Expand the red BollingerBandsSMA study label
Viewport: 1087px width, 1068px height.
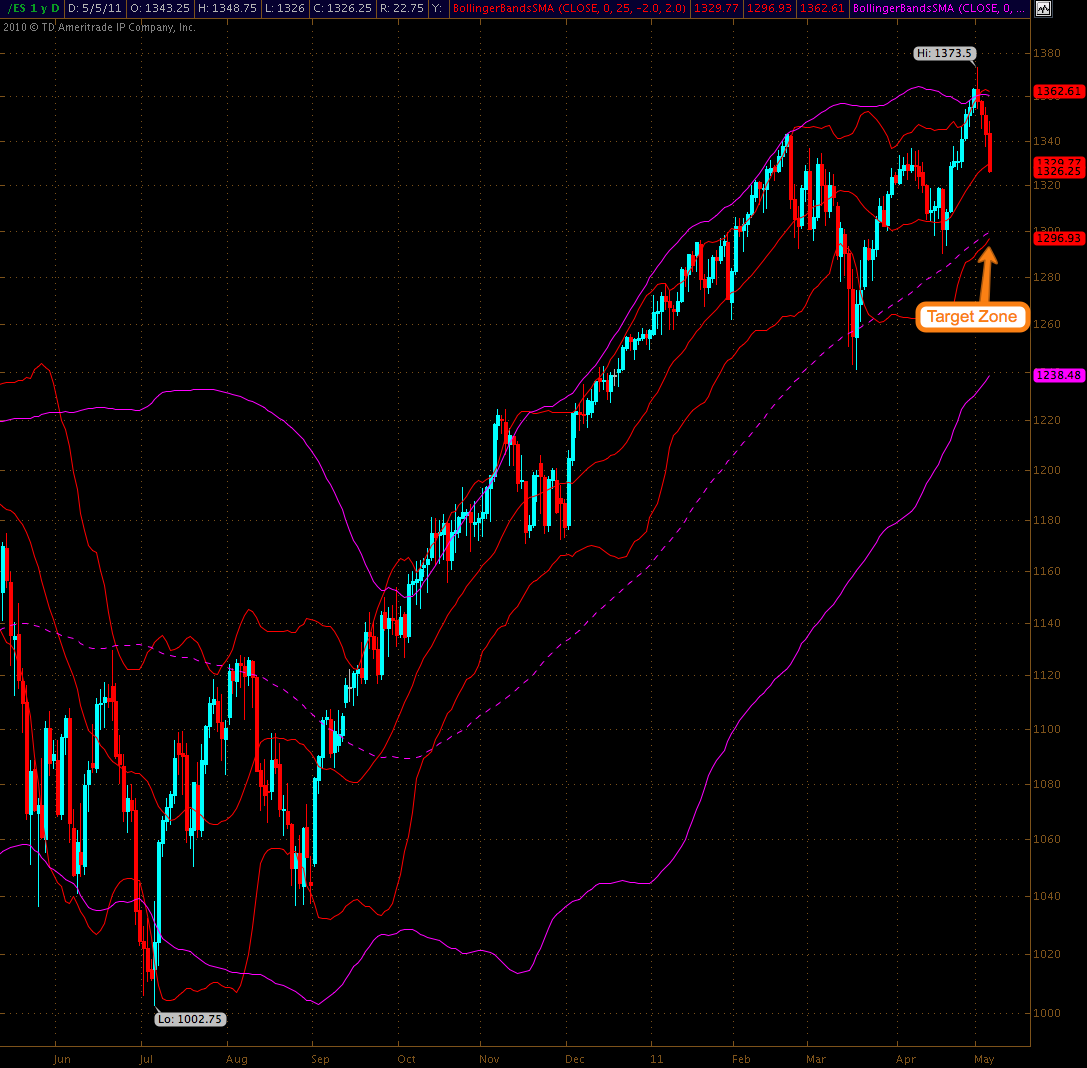click(569, 8)
